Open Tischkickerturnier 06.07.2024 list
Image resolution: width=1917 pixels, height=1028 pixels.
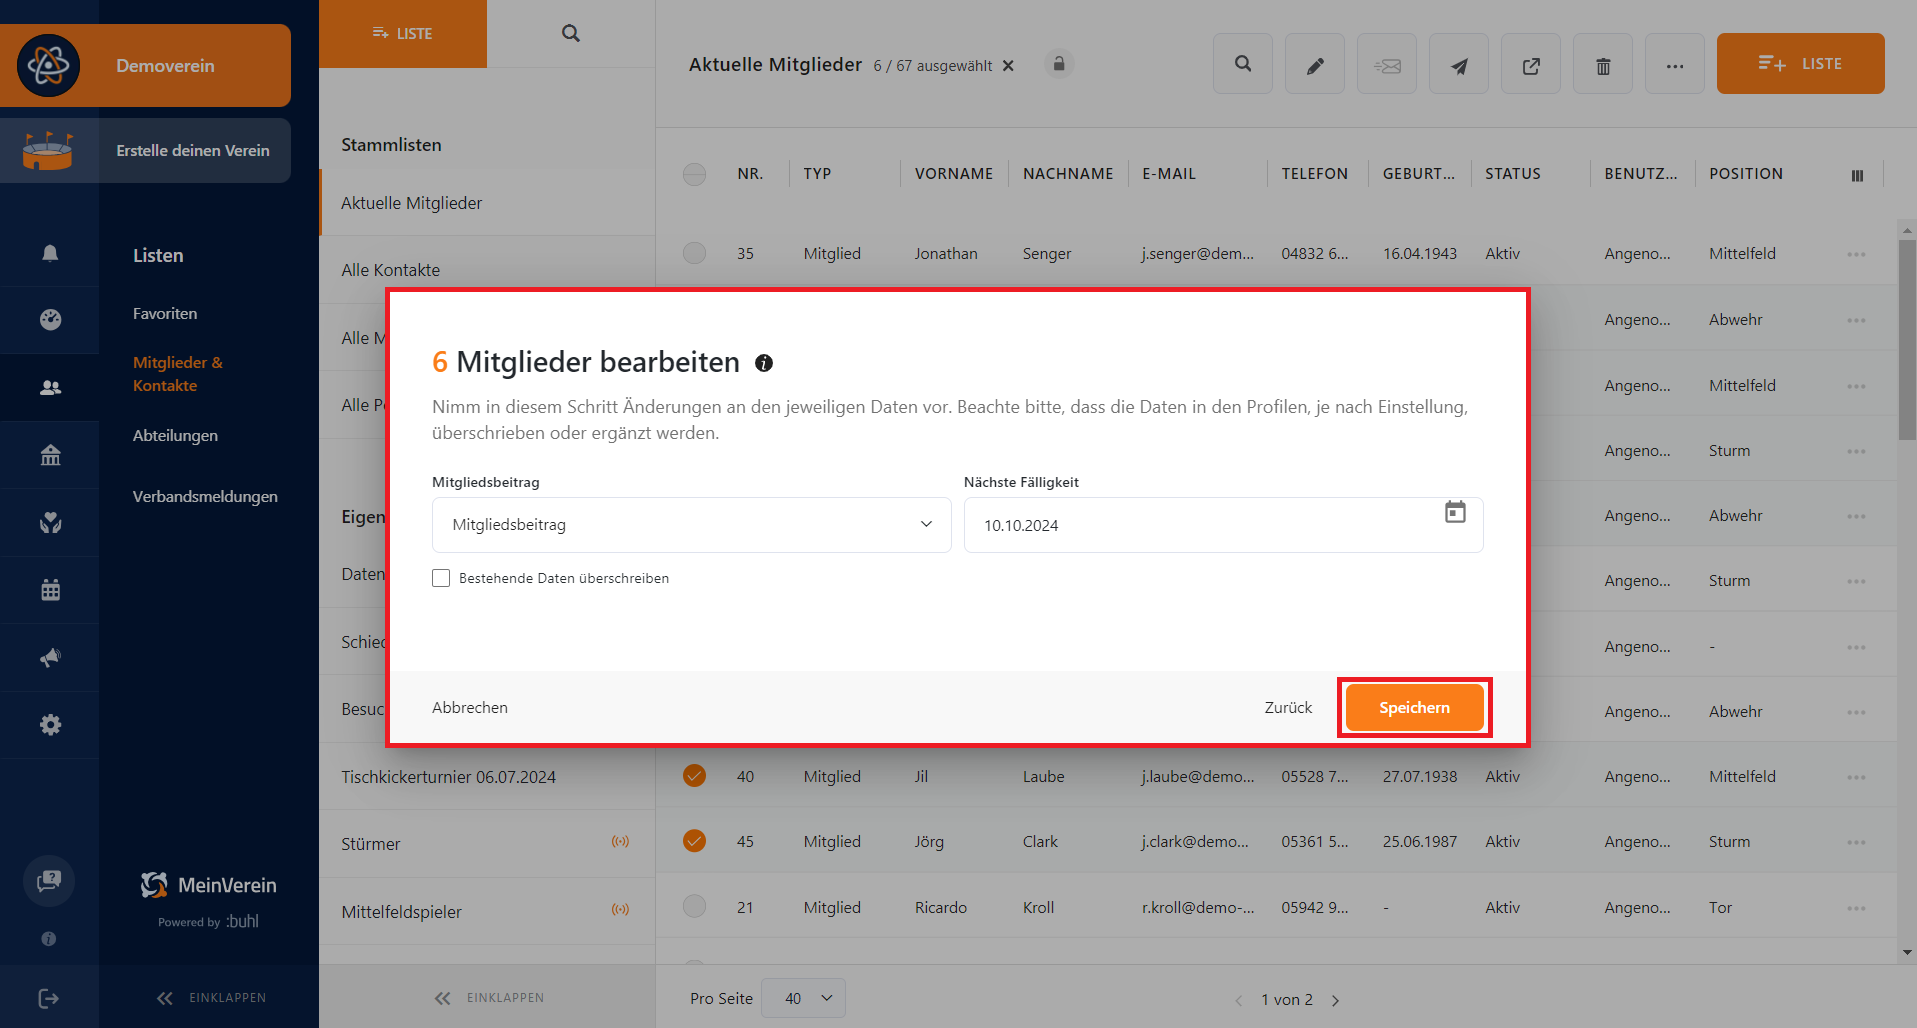[x=487, y=777]
